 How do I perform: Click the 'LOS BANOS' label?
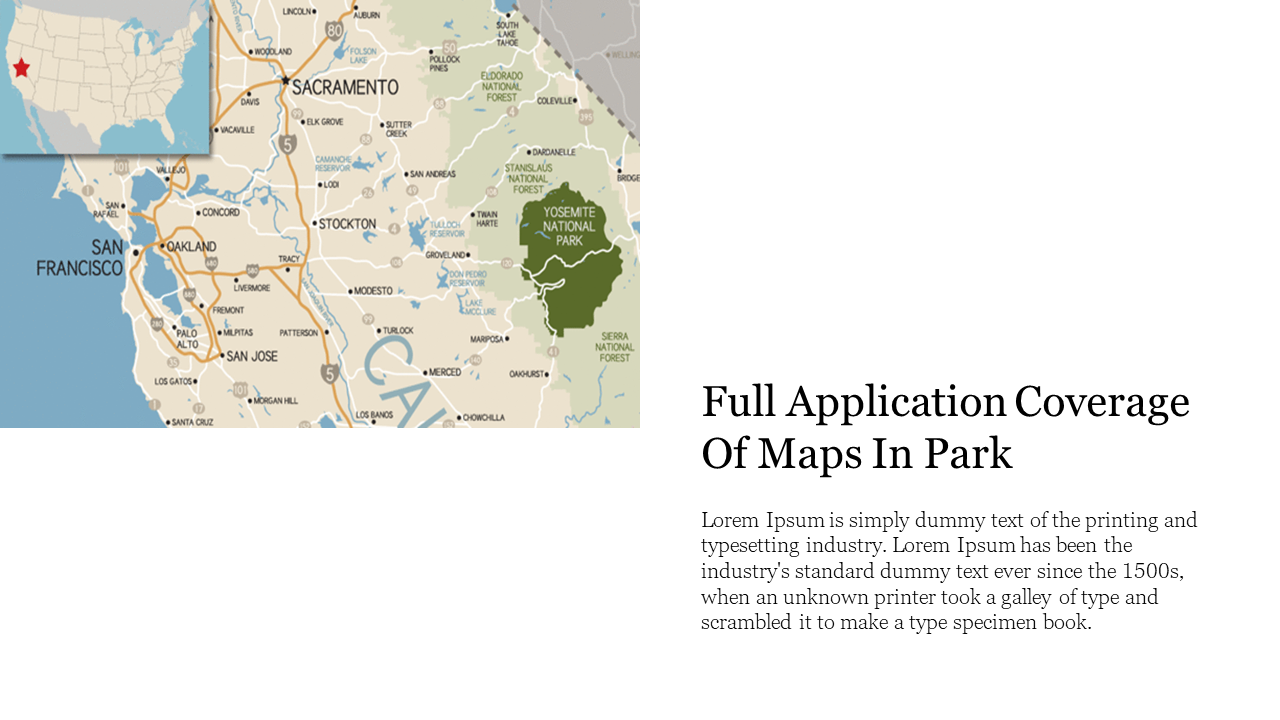(374, 415)
